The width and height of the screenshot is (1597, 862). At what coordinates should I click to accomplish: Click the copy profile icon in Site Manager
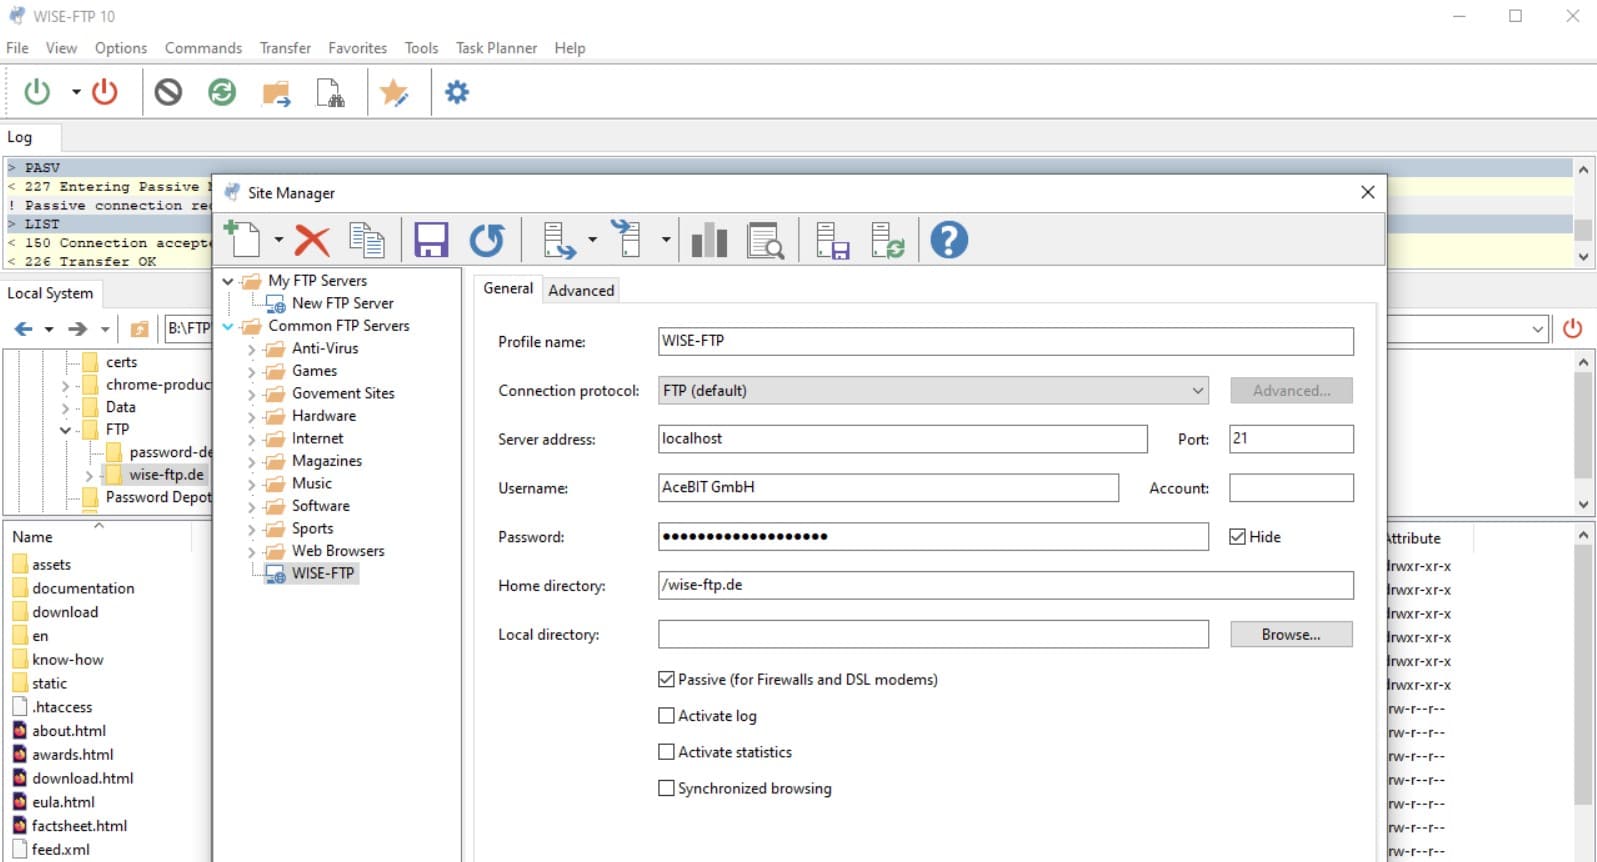point(367,240)
